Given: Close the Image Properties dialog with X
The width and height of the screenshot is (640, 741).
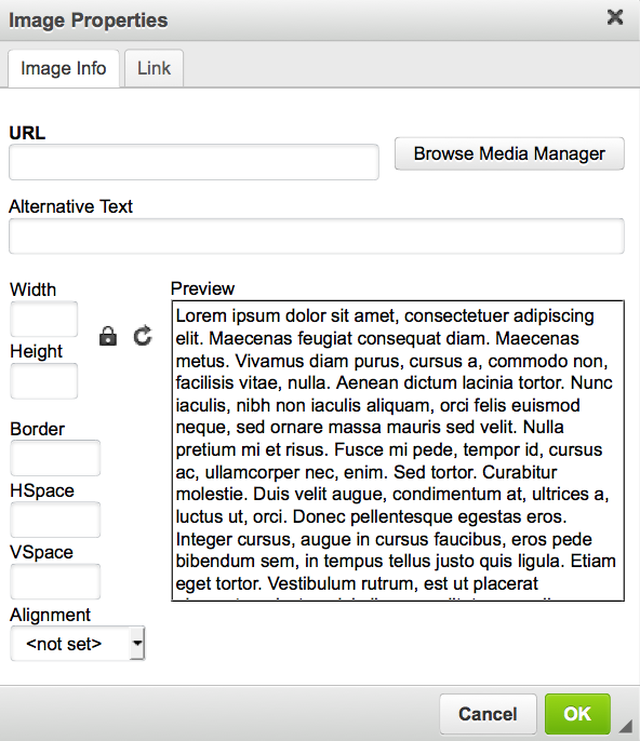Looking at the screenshot, I should click(615, 17).
